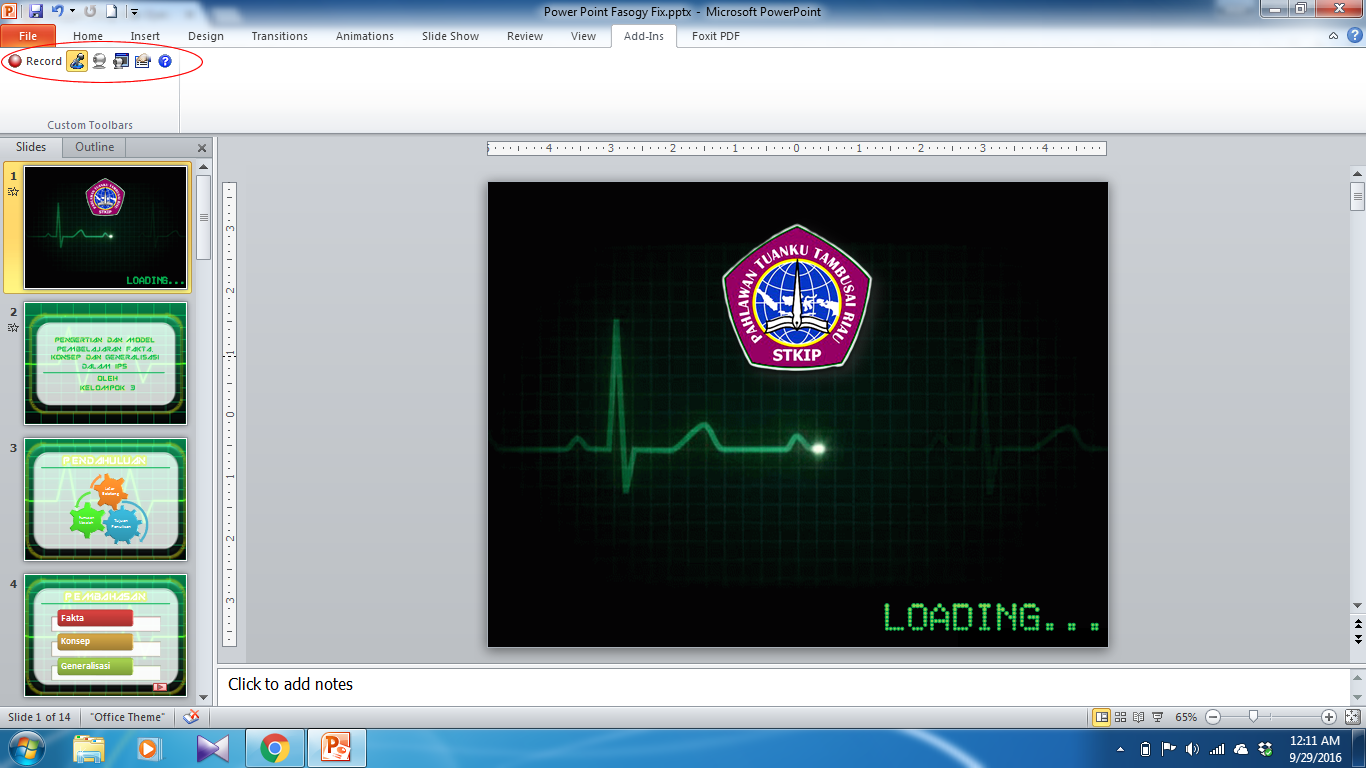Play animations star icon under slide 2
Viewport: 1366px width, 768px height.
13,327
